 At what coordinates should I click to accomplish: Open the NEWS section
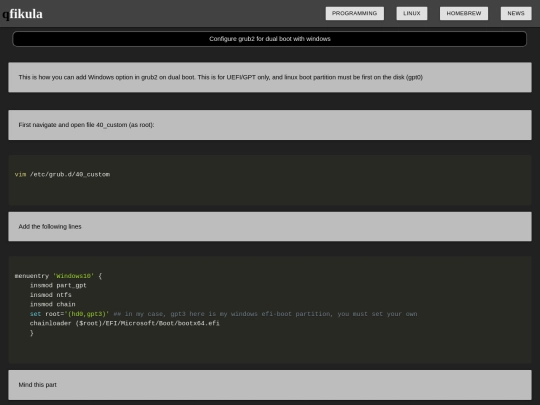(516, 13)
